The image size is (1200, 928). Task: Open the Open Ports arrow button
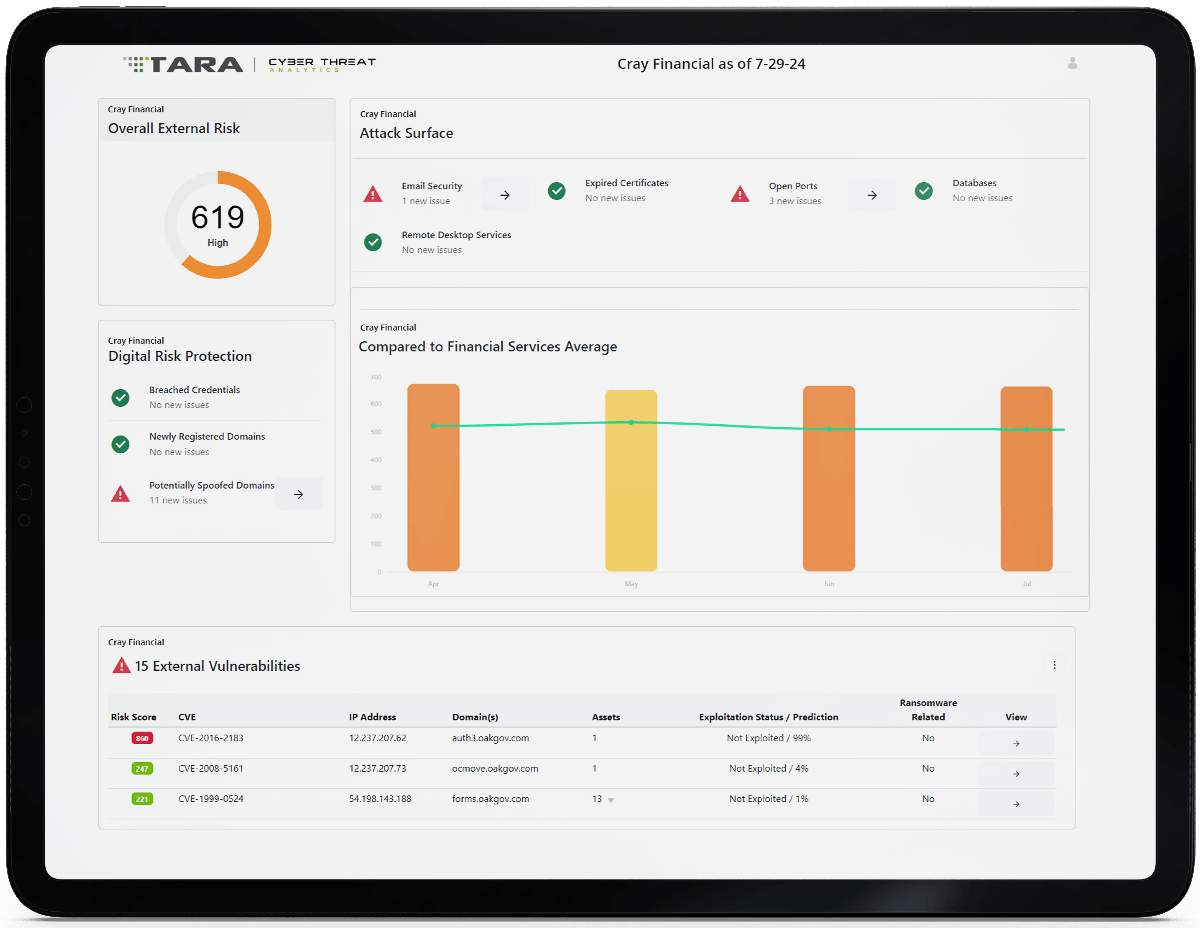[872, 195]
